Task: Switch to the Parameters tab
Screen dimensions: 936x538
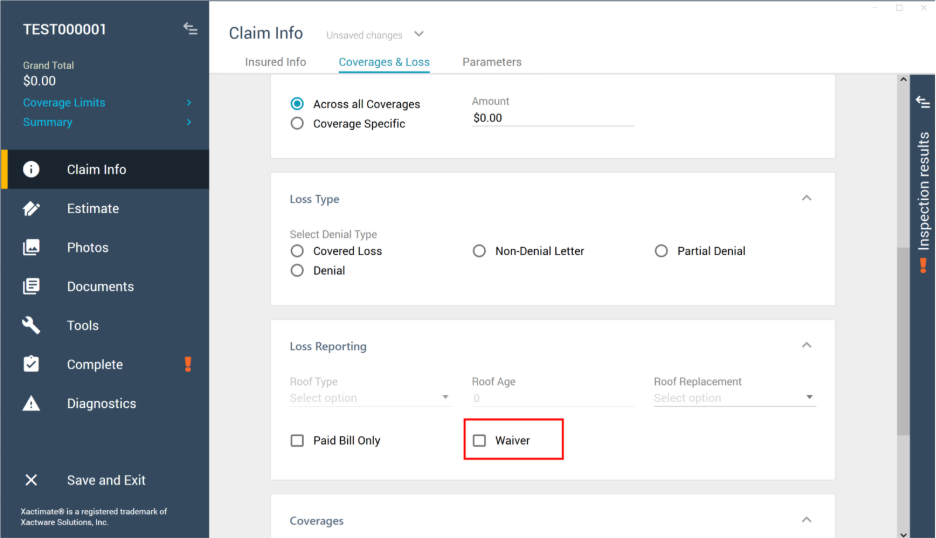Action: coord(492,62)
